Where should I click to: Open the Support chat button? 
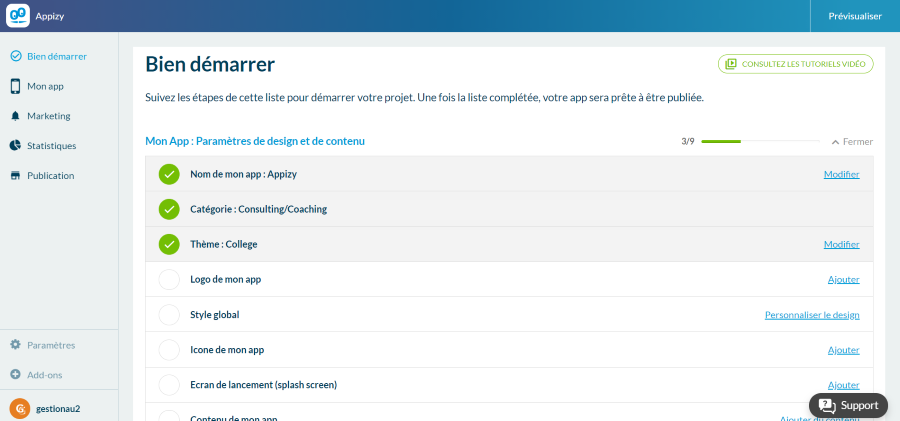848,405
